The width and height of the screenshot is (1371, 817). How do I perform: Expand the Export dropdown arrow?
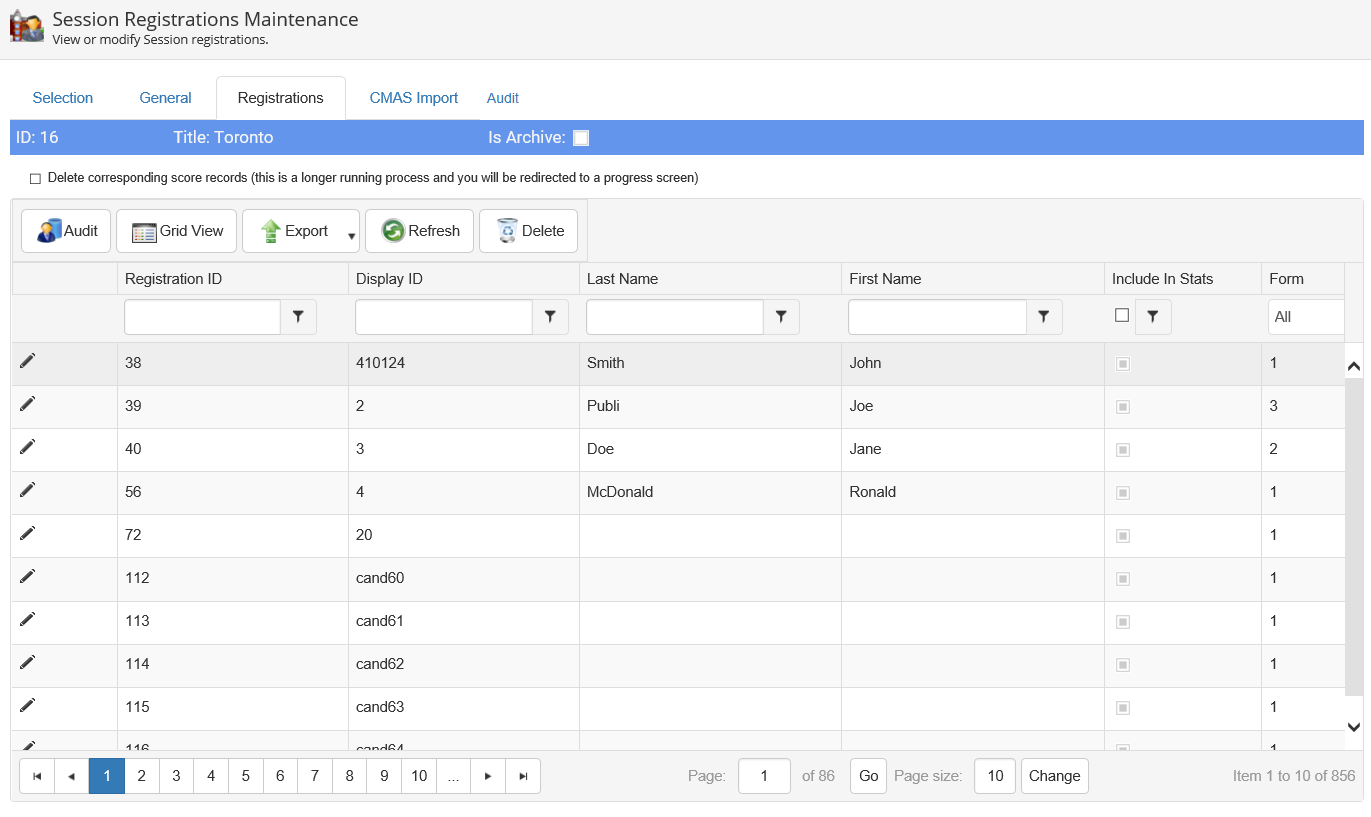(351, 236)
